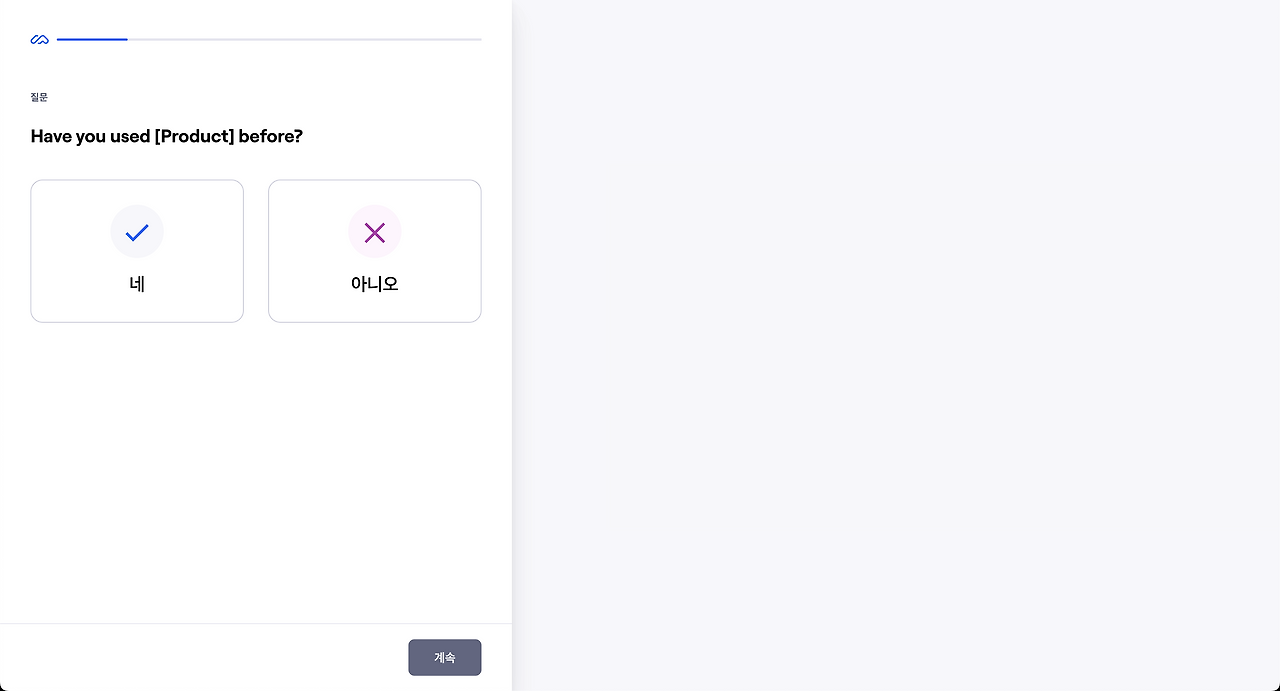Click the blue checkmark icon

pos(137,233)
